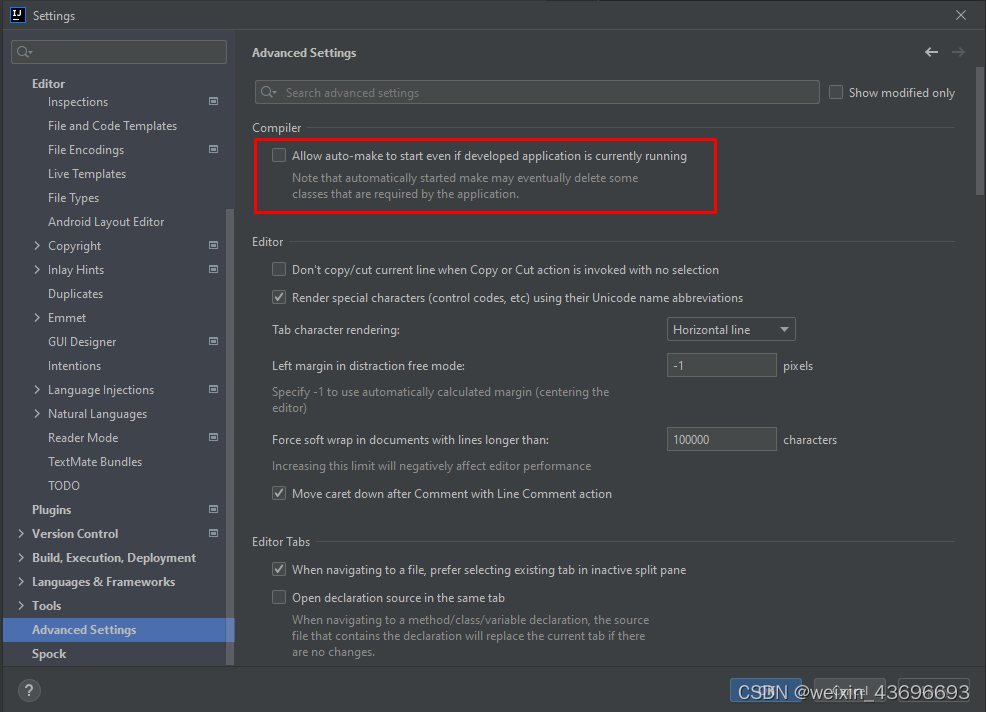Expand the Tools section
The width and height of the screenshot is (986, 712).
pos(21,605)
